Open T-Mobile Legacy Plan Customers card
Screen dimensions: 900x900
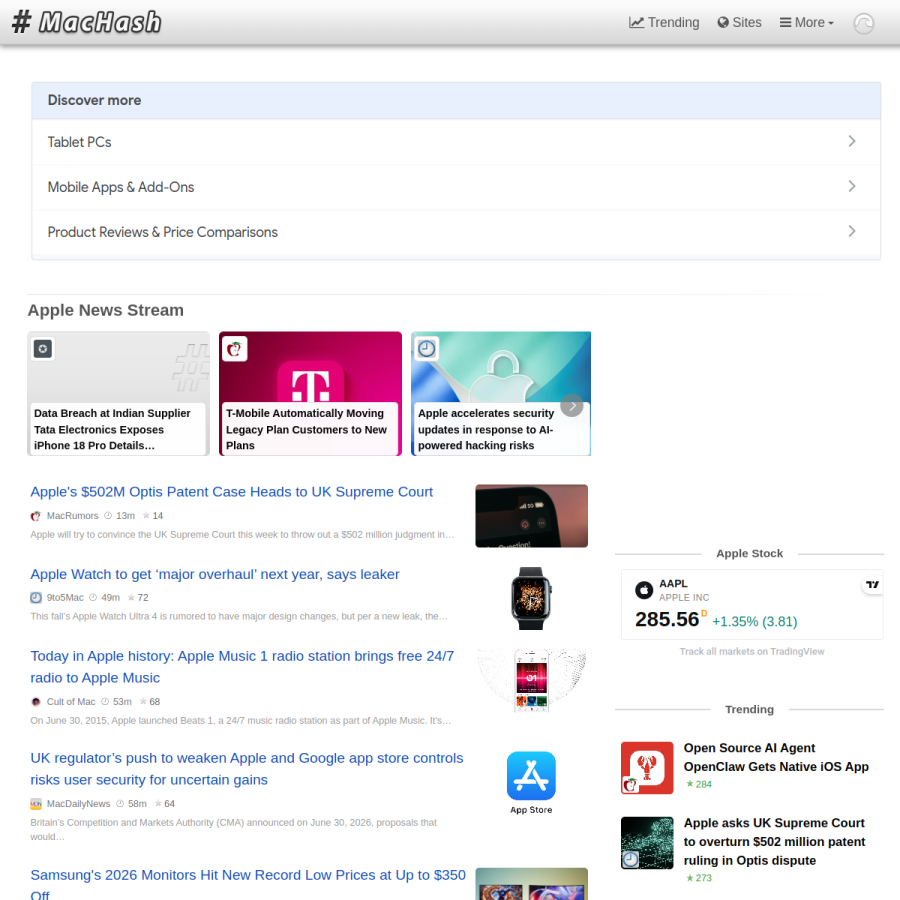coord(311,394)
